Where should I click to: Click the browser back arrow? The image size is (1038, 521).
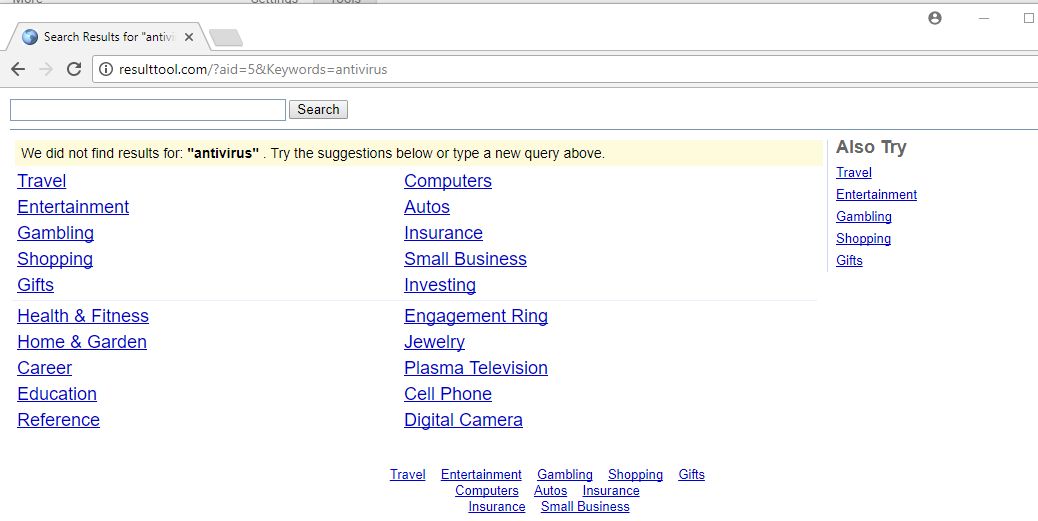point(17,69)
